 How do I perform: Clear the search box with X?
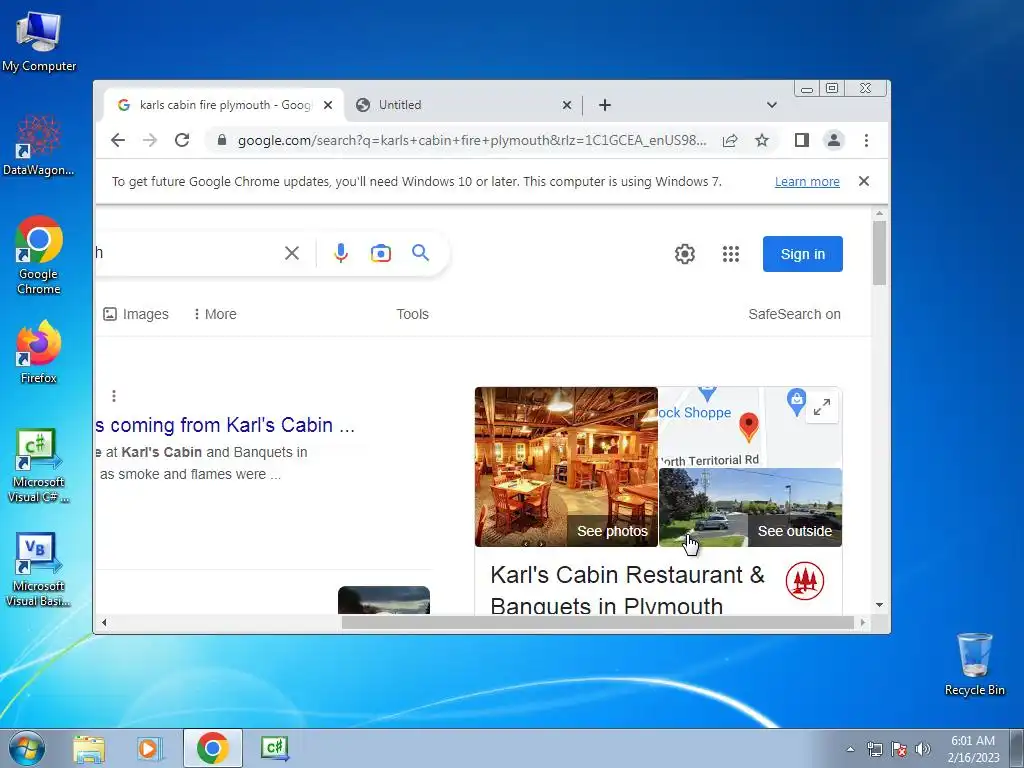pyautogui.click(x=292, y=253)
